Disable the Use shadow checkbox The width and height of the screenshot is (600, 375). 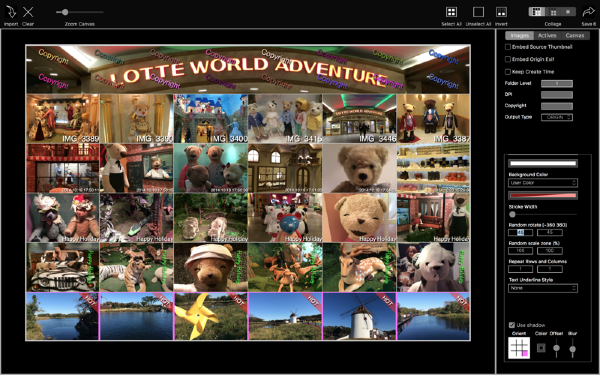pyautogui.click(x=512, y=325)
